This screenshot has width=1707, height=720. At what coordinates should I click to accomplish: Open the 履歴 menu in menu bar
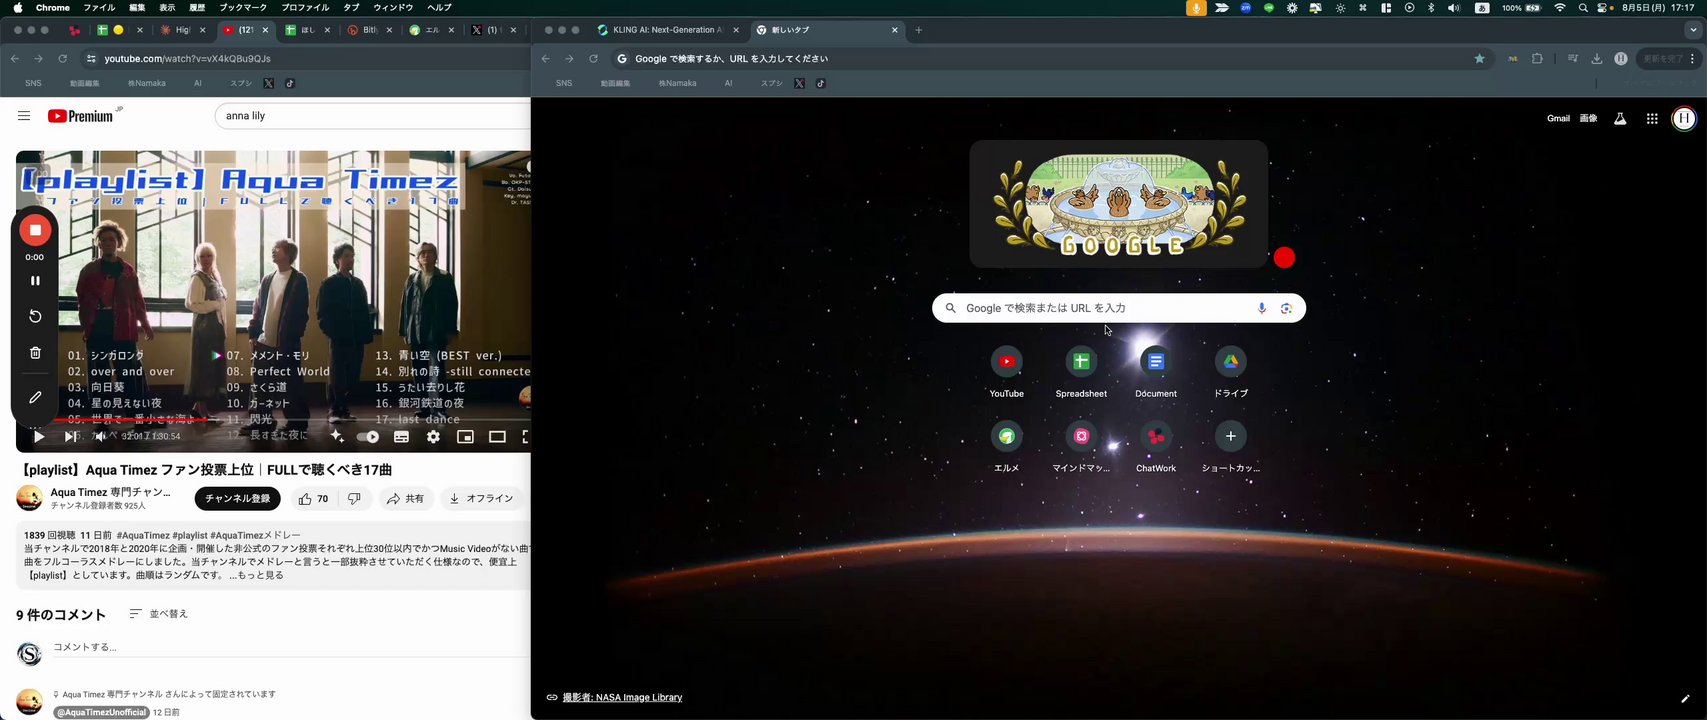point(197,8)
